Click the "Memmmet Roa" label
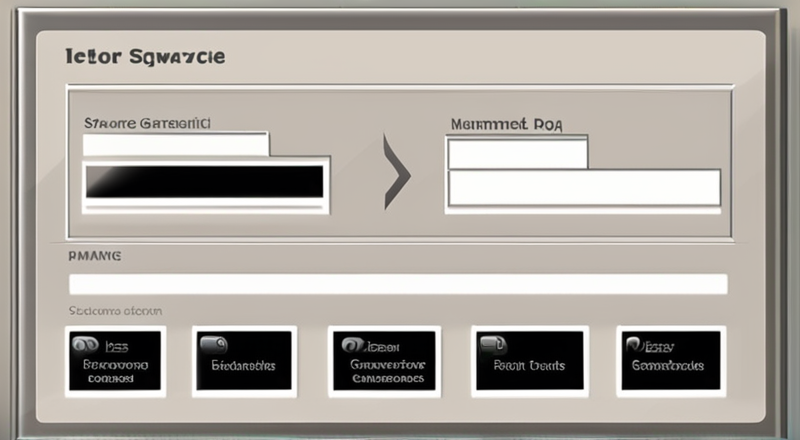 point(507,125)
